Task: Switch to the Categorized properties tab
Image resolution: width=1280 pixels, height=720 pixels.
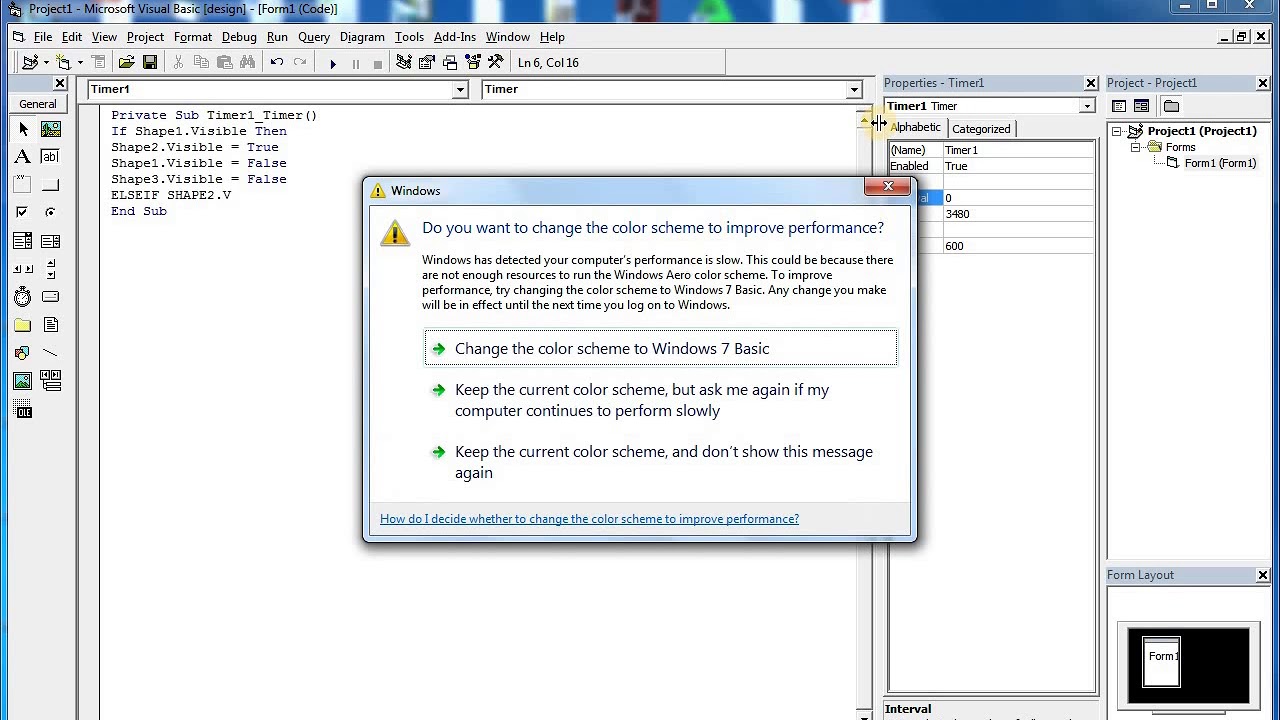Action: tap(981, 129)
